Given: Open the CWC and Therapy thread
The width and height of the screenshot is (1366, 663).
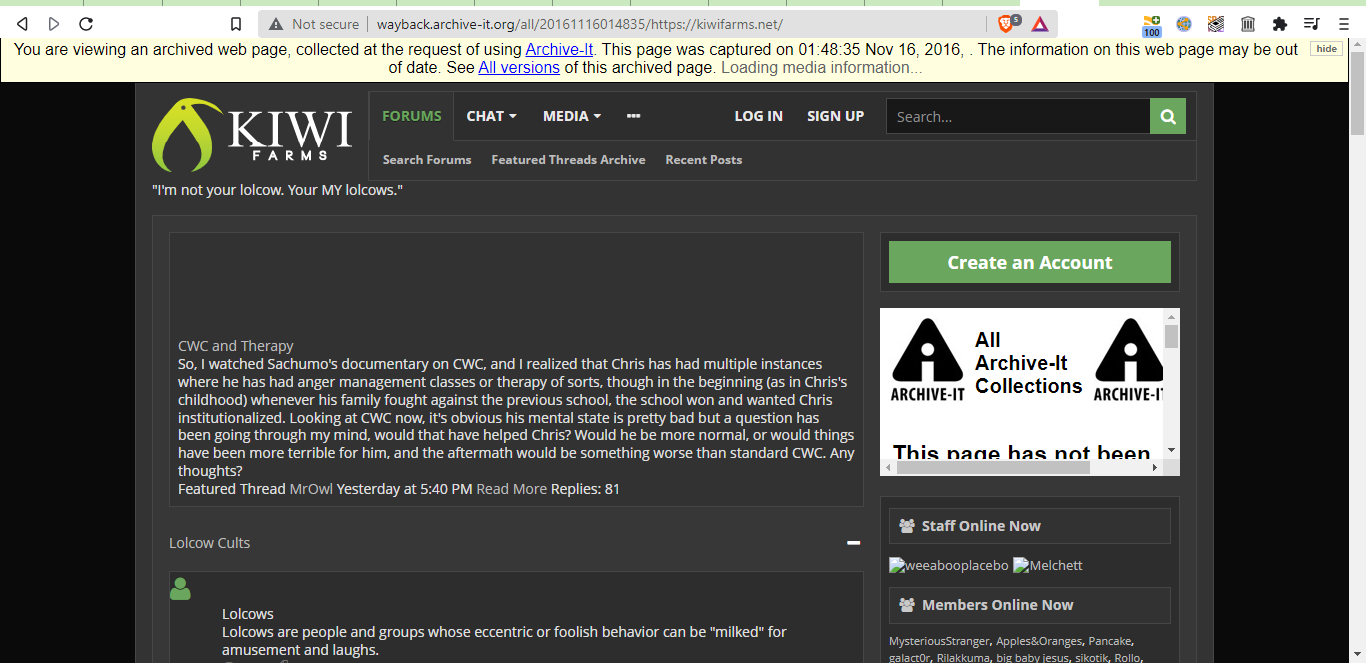Looking at the screenshot, I should click(x=236, y=346).
